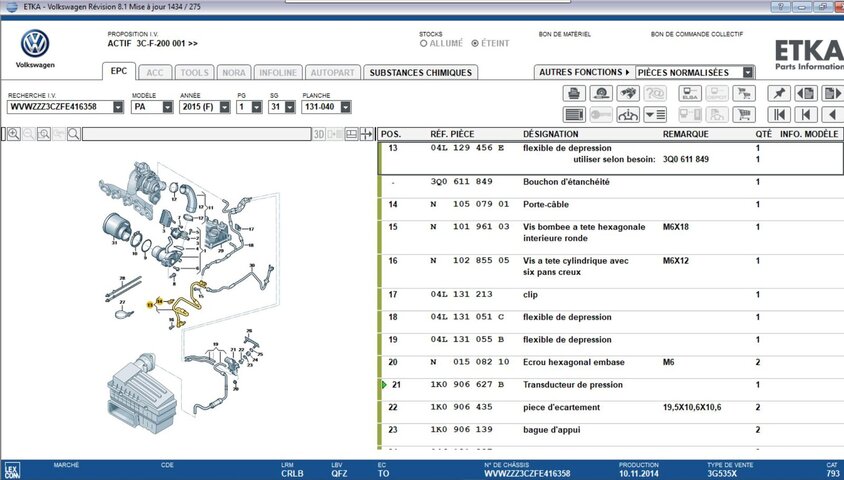The height and width of the screenshot is (480, 844).
Task: Click the plain magnifier search icon
Action: tap(74, 134)
